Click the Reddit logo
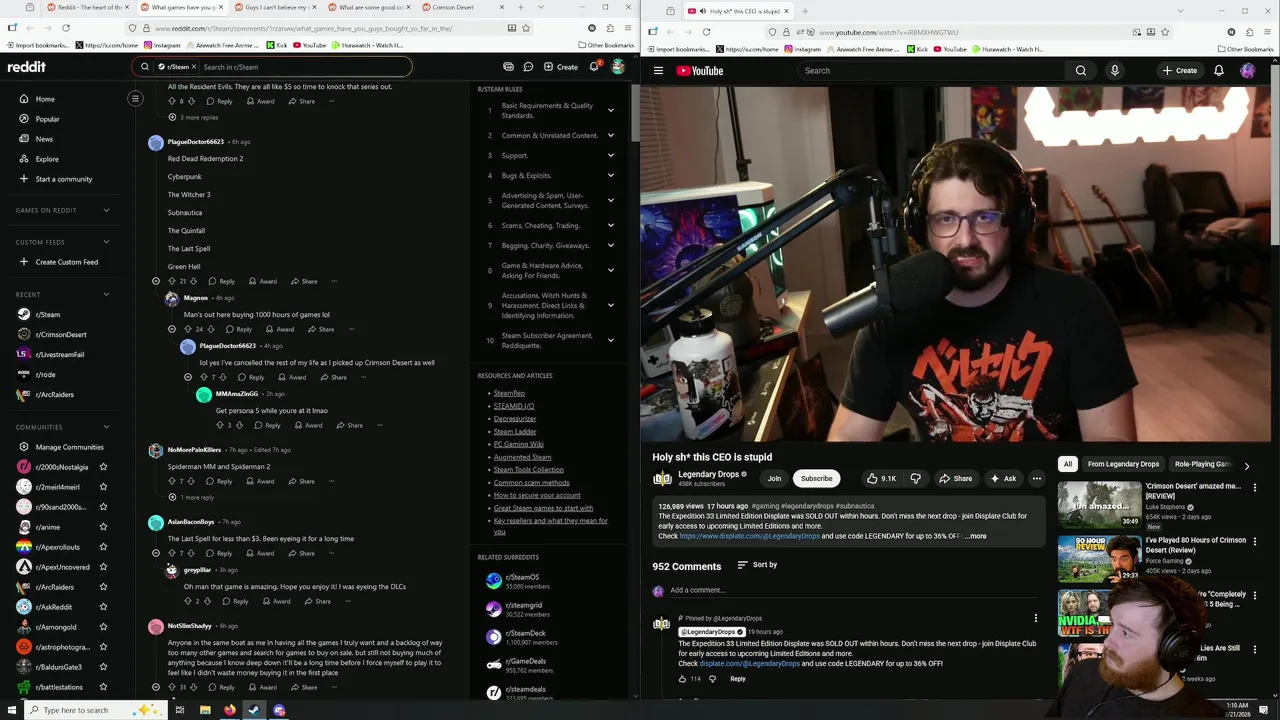 (26, 67)
